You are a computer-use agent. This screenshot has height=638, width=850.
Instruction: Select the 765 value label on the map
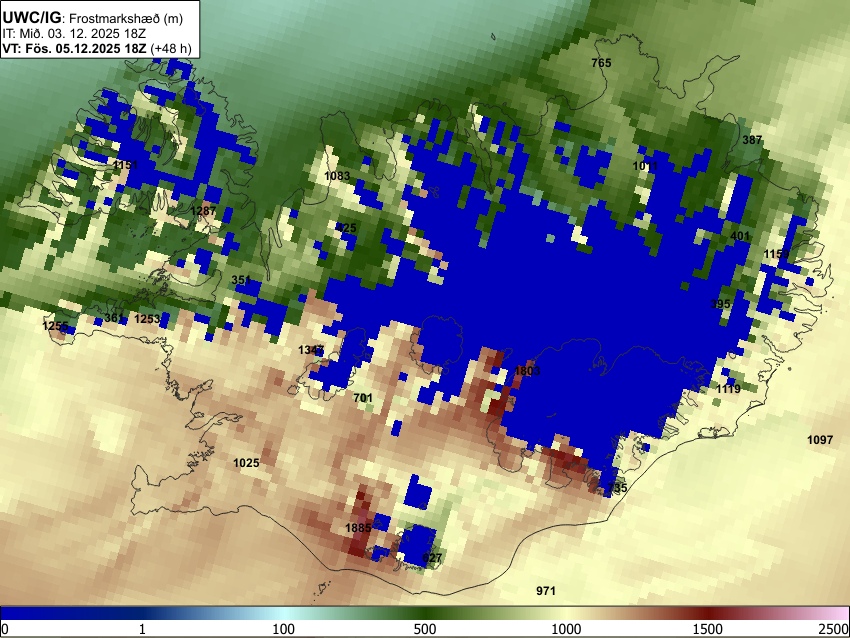tap(601, 63)
